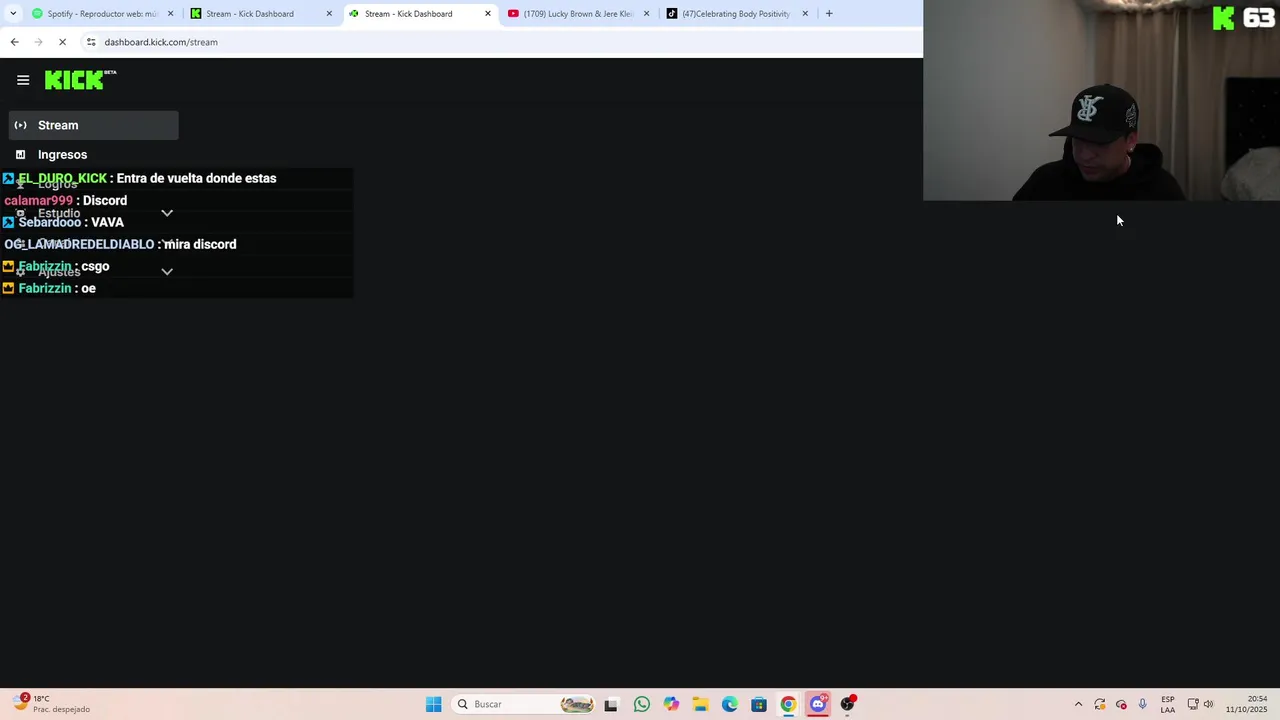The image size is (1280, 720).
Task: Click the webcam overlay thumbnail
Action: click(x=1101, y=100)
